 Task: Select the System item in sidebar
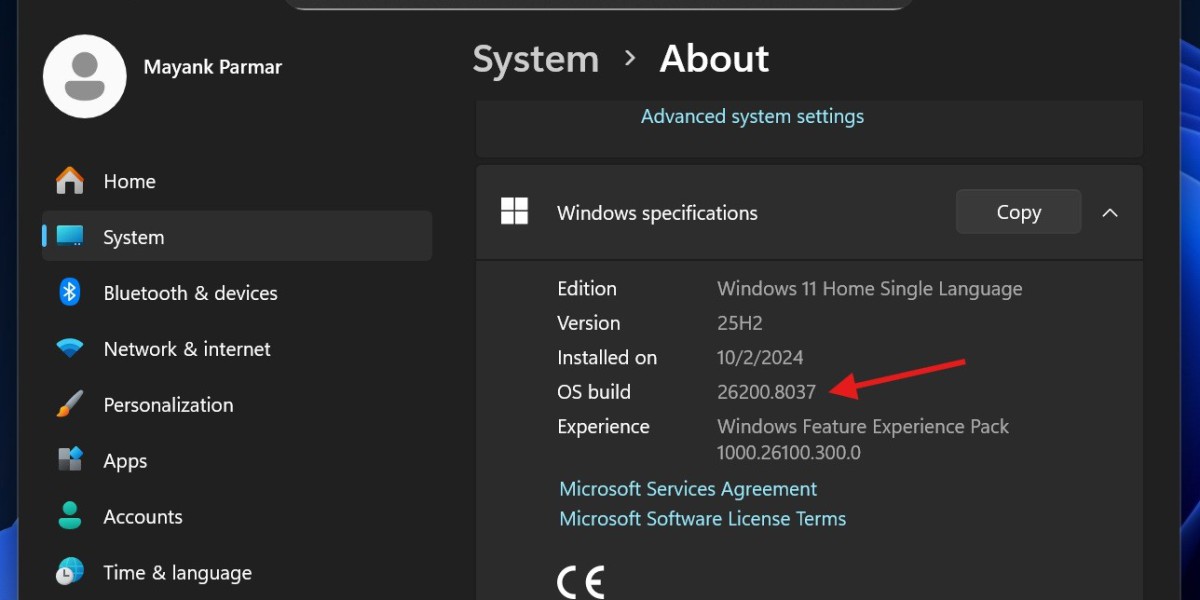pyautogui.click(x=236, y=237)
